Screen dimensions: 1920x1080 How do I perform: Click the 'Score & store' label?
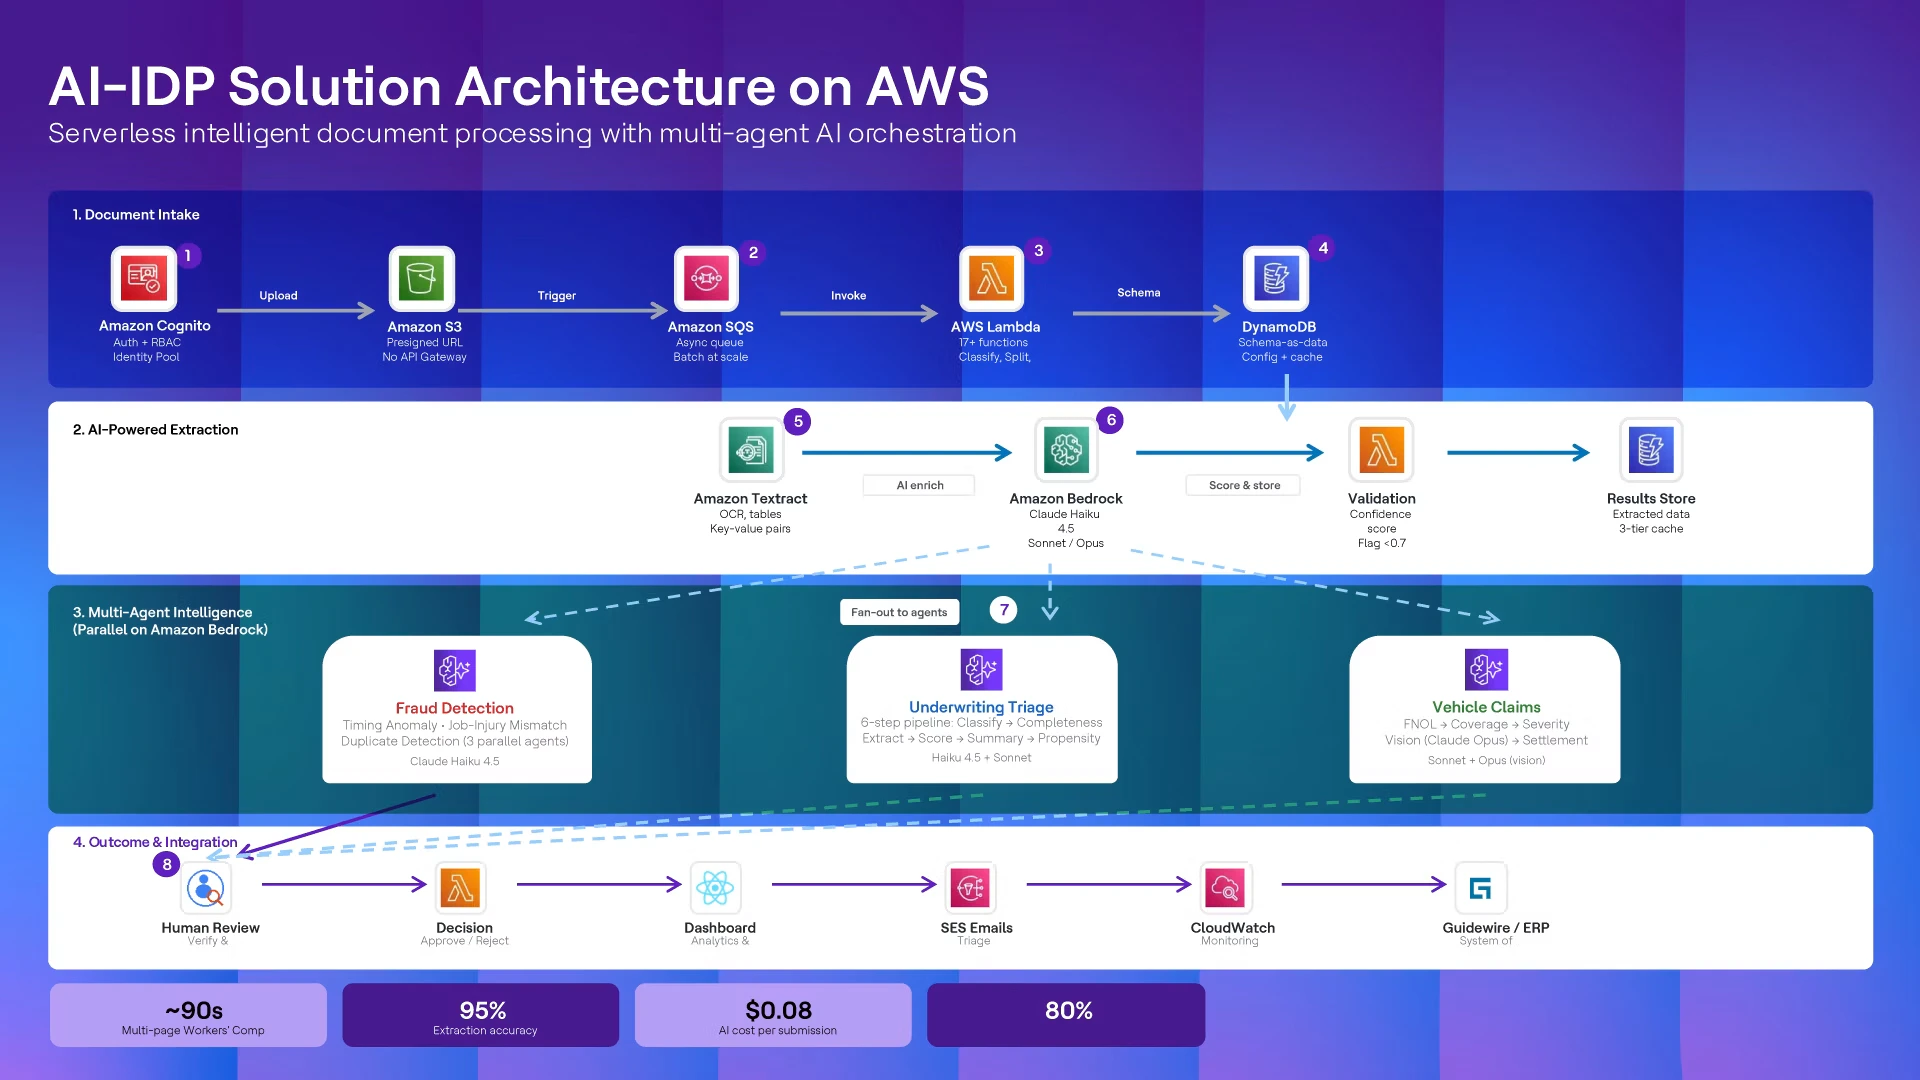coord(1243,485)
